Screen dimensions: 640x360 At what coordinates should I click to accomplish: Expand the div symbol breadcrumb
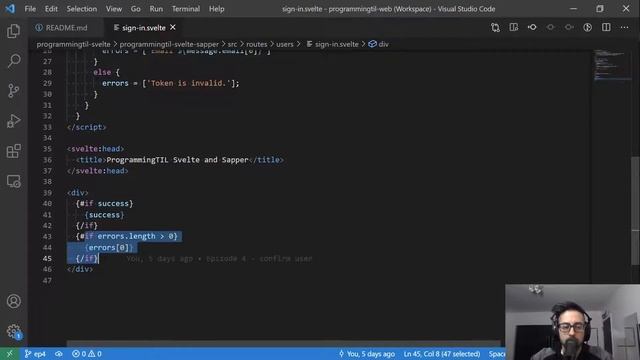coord(378,44)
